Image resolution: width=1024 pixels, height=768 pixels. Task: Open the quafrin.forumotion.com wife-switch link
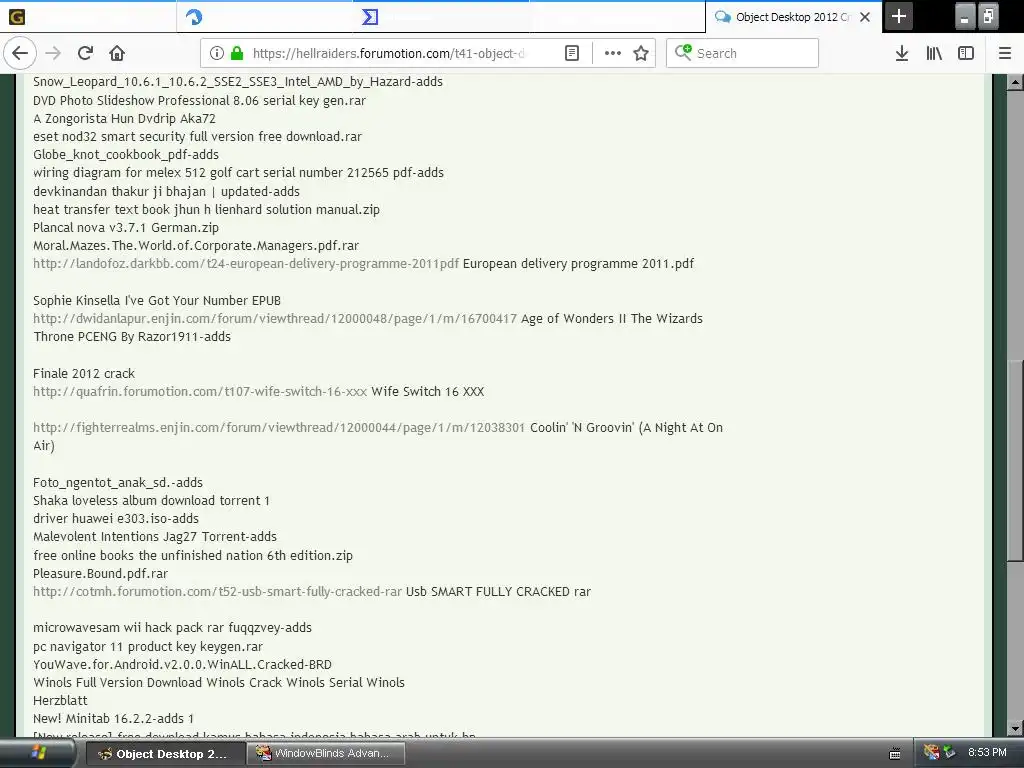(x=200, y=392)
